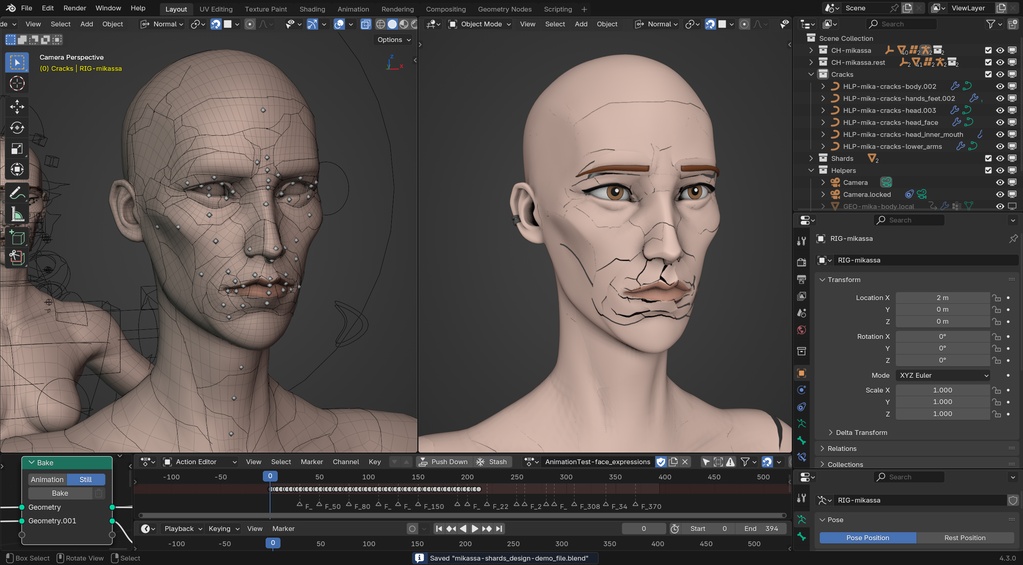The width and height of the screenshot is (1023, 565).
Task: Uncheck the Shards collection checkbox
Action: (988, 158)
